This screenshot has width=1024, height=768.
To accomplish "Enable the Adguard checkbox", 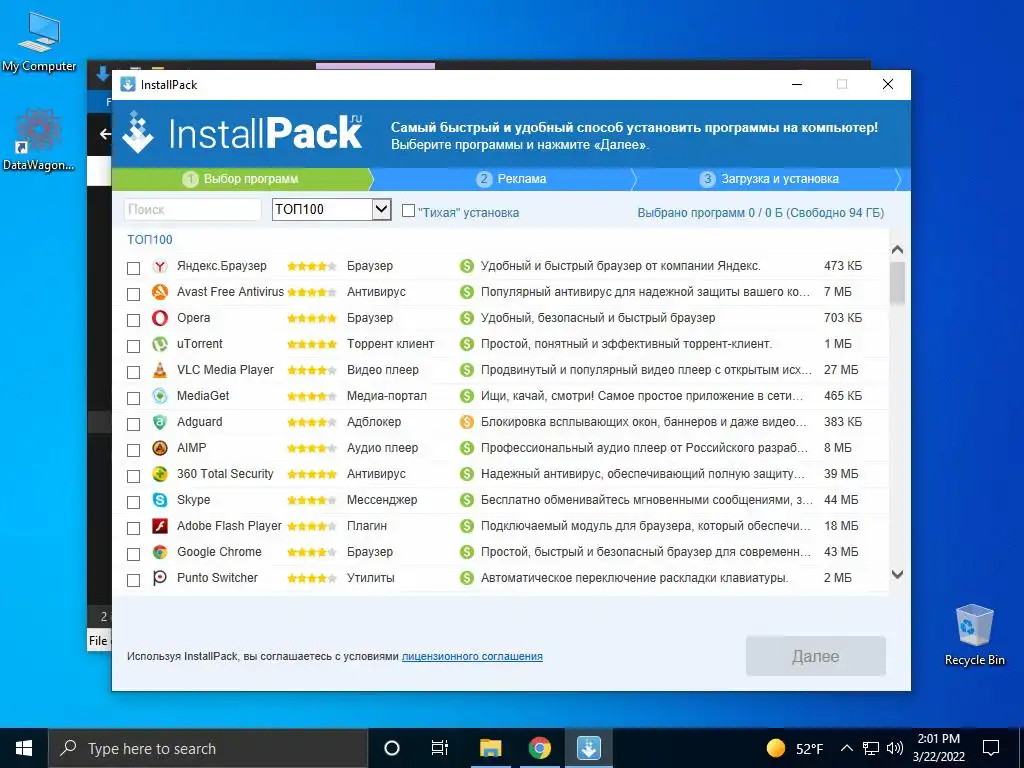I will (133, 424).
